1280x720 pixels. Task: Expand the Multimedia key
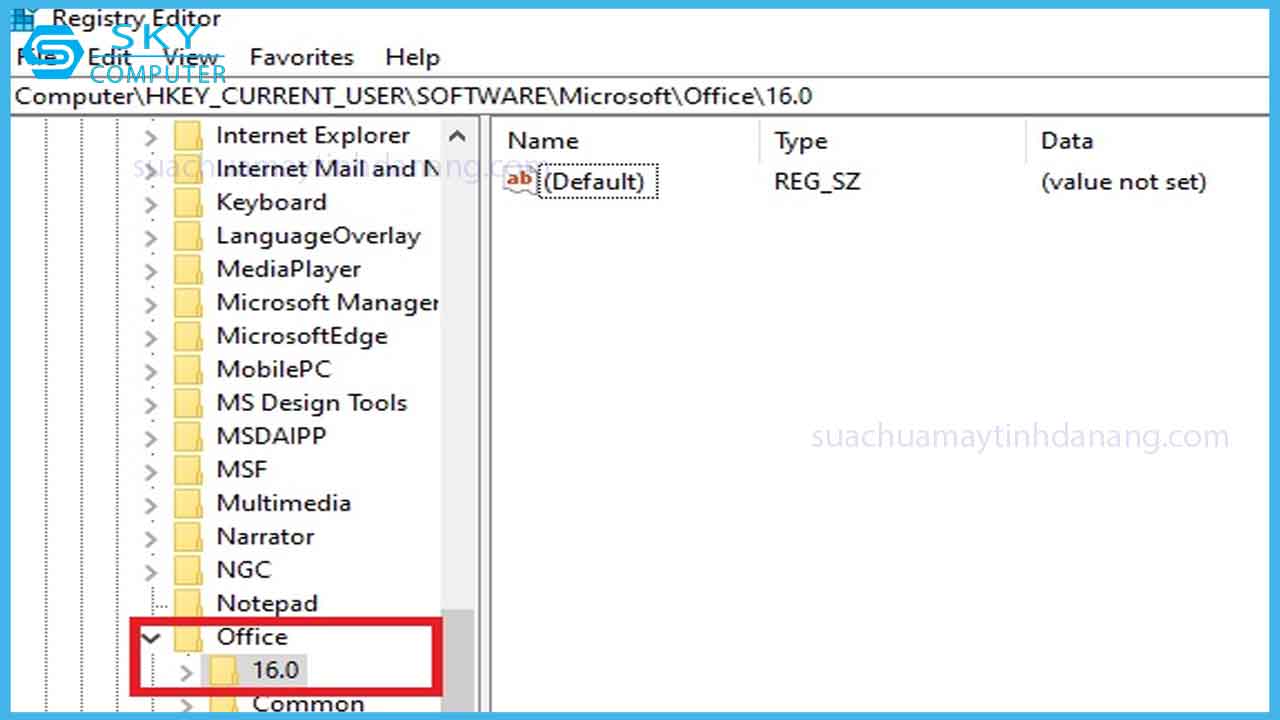(x=151, y=505)
